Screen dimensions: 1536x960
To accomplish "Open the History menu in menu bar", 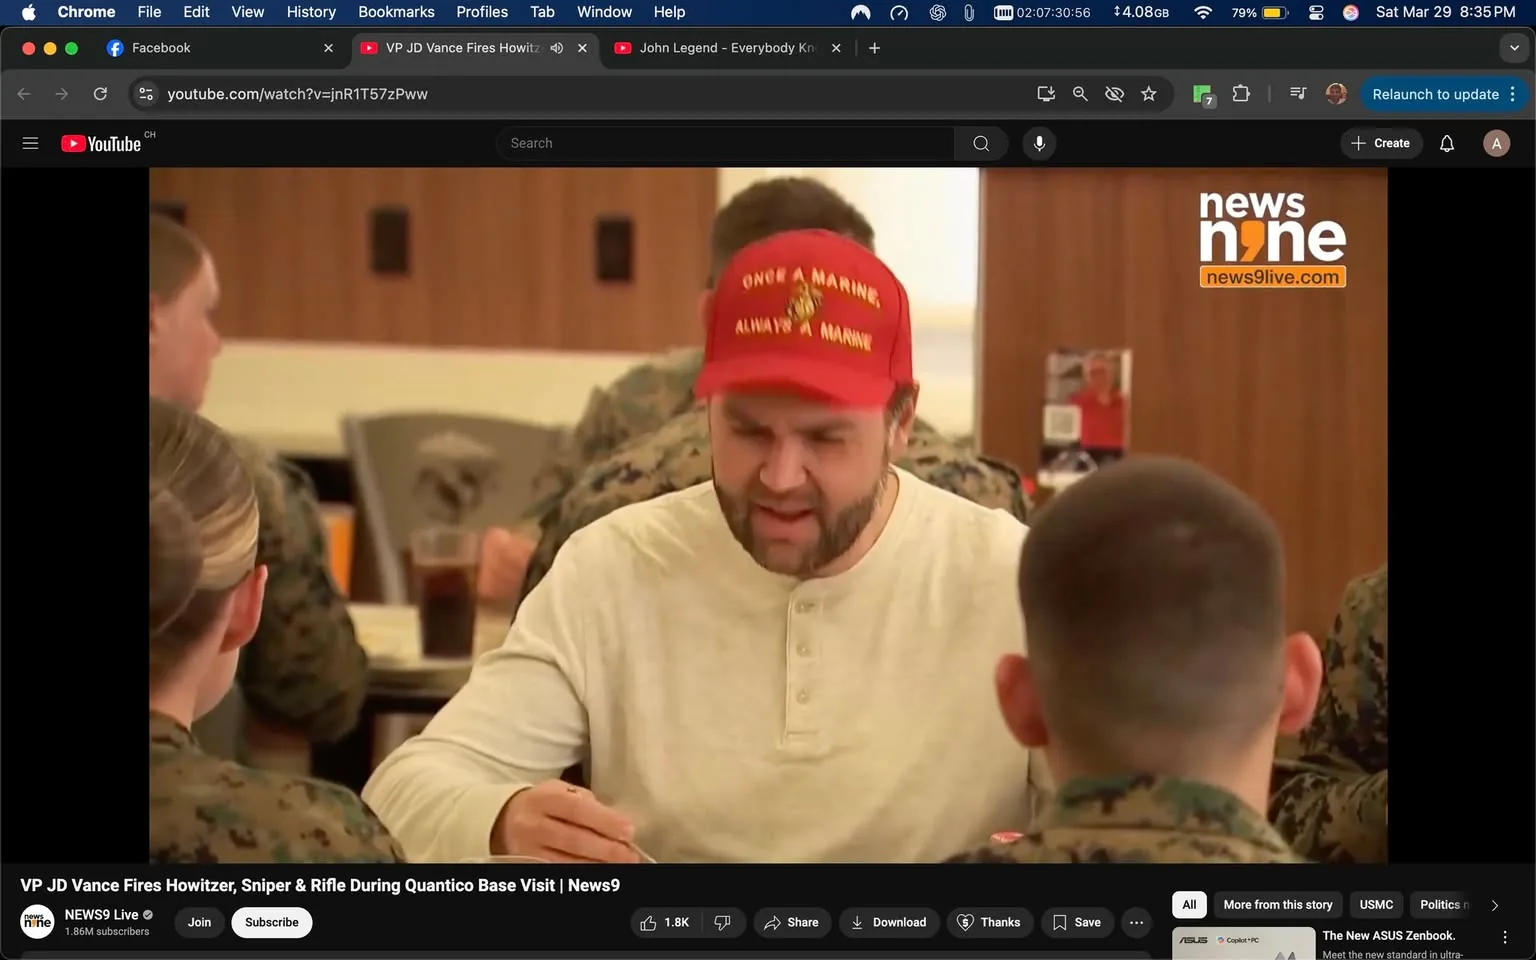I will [310, 12].
